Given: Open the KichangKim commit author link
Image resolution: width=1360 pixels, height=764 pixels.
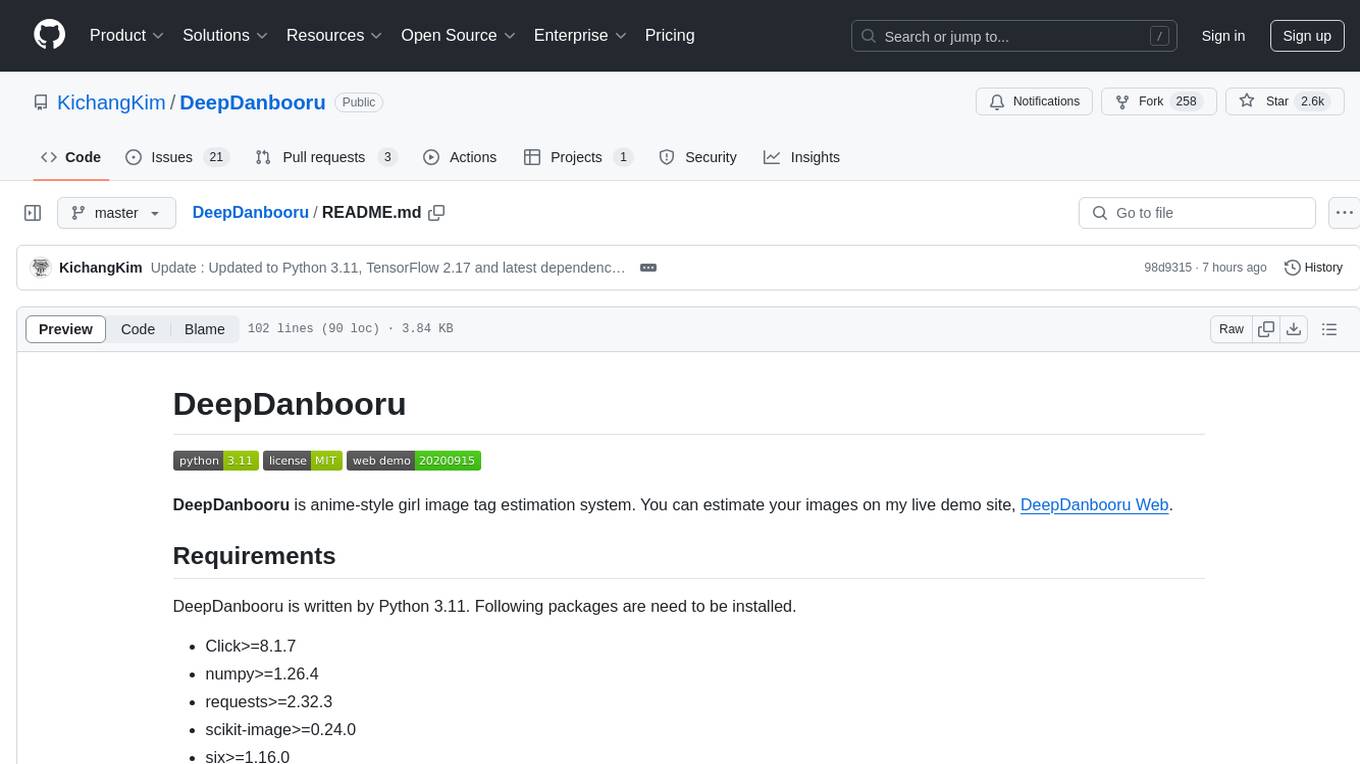Looking at the screenshot, I should point(100,267).
